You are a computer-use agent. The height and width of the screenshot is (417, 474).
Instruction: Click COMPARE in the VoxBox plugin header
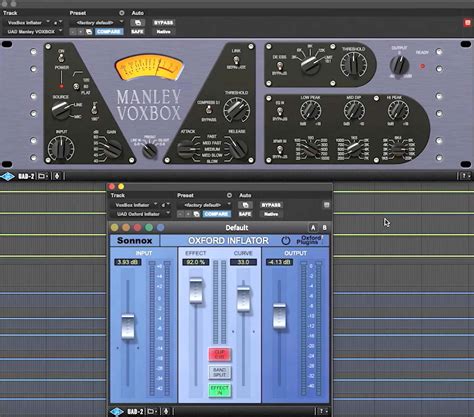click(x=109, y=32)
